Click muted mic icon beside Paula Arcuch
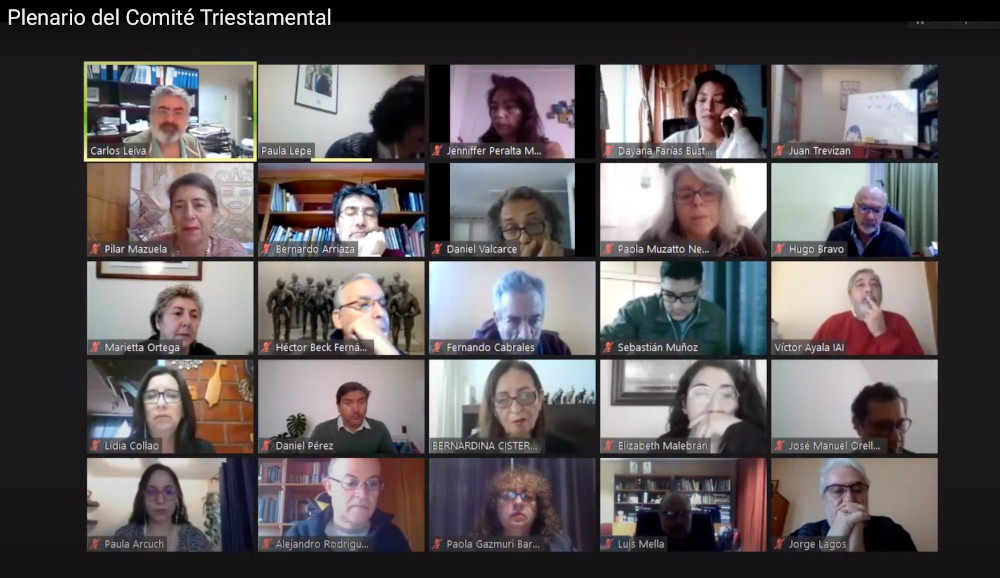The image size is (1000, 578). [96, 544]
